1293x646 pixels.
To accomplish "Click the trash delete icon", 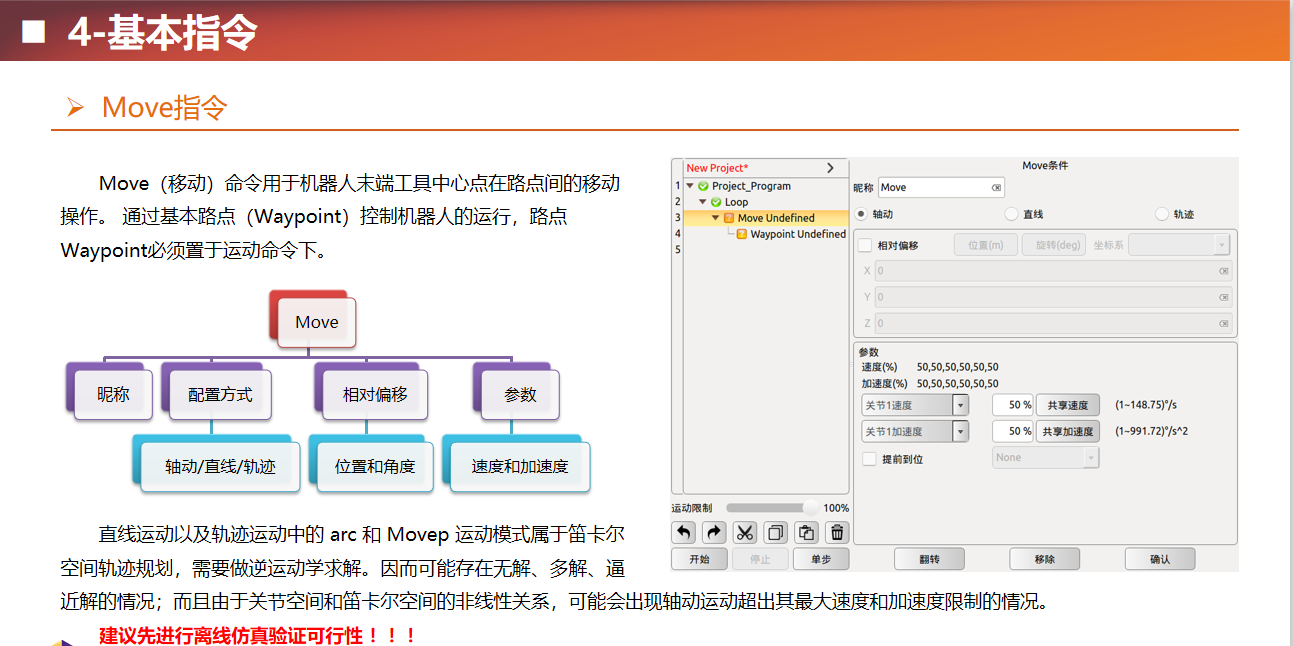I will point(838,533).
